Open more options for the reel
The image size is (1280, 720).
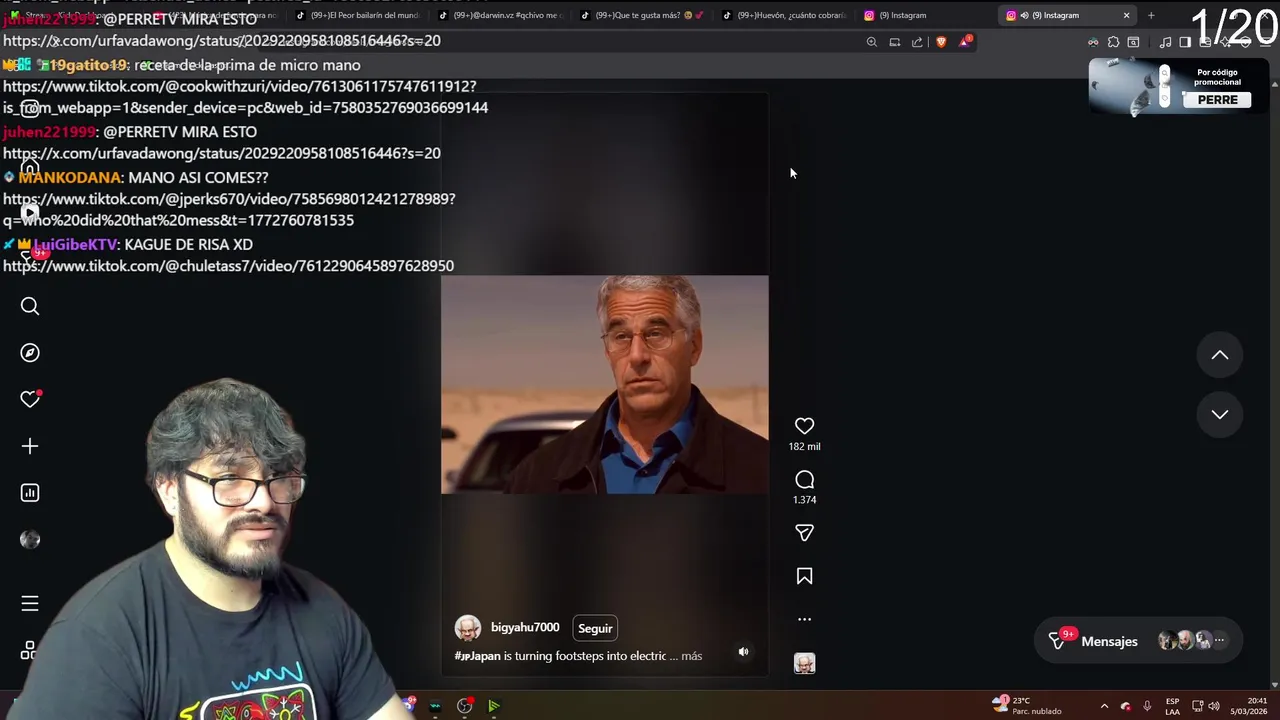(x=804, y=619)
